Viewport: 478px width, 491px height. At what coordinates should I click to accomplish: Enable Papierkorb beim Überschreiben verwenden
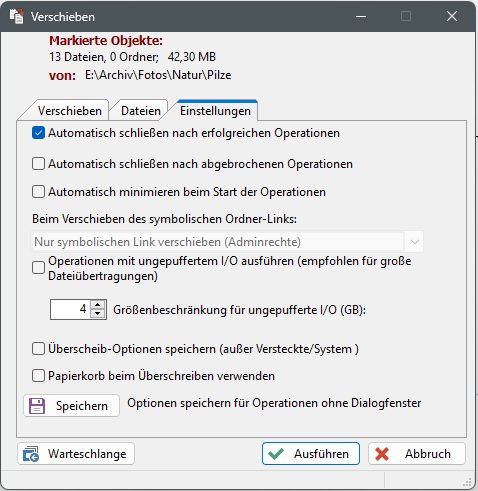[38, 376]
